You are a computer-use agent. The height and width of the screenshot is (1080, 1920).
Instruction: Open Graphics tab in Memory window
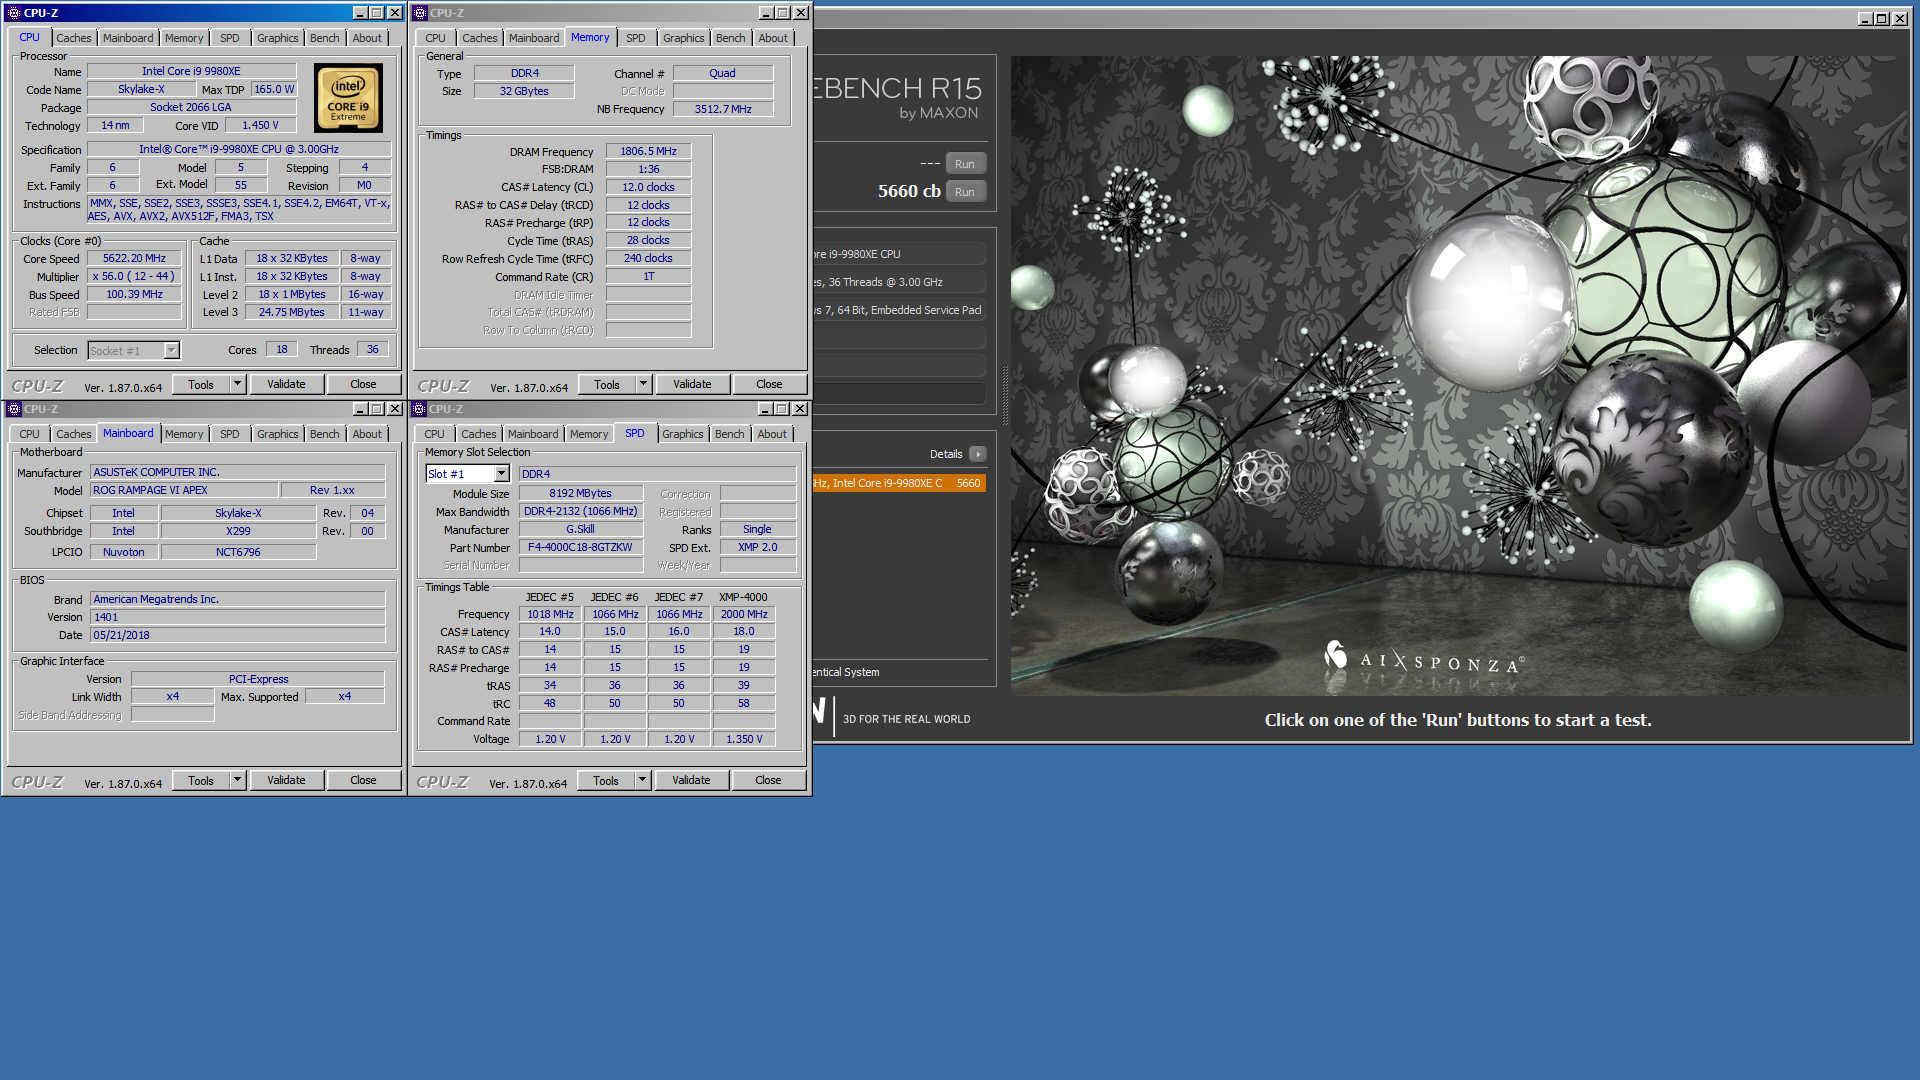tap(684, 38)
